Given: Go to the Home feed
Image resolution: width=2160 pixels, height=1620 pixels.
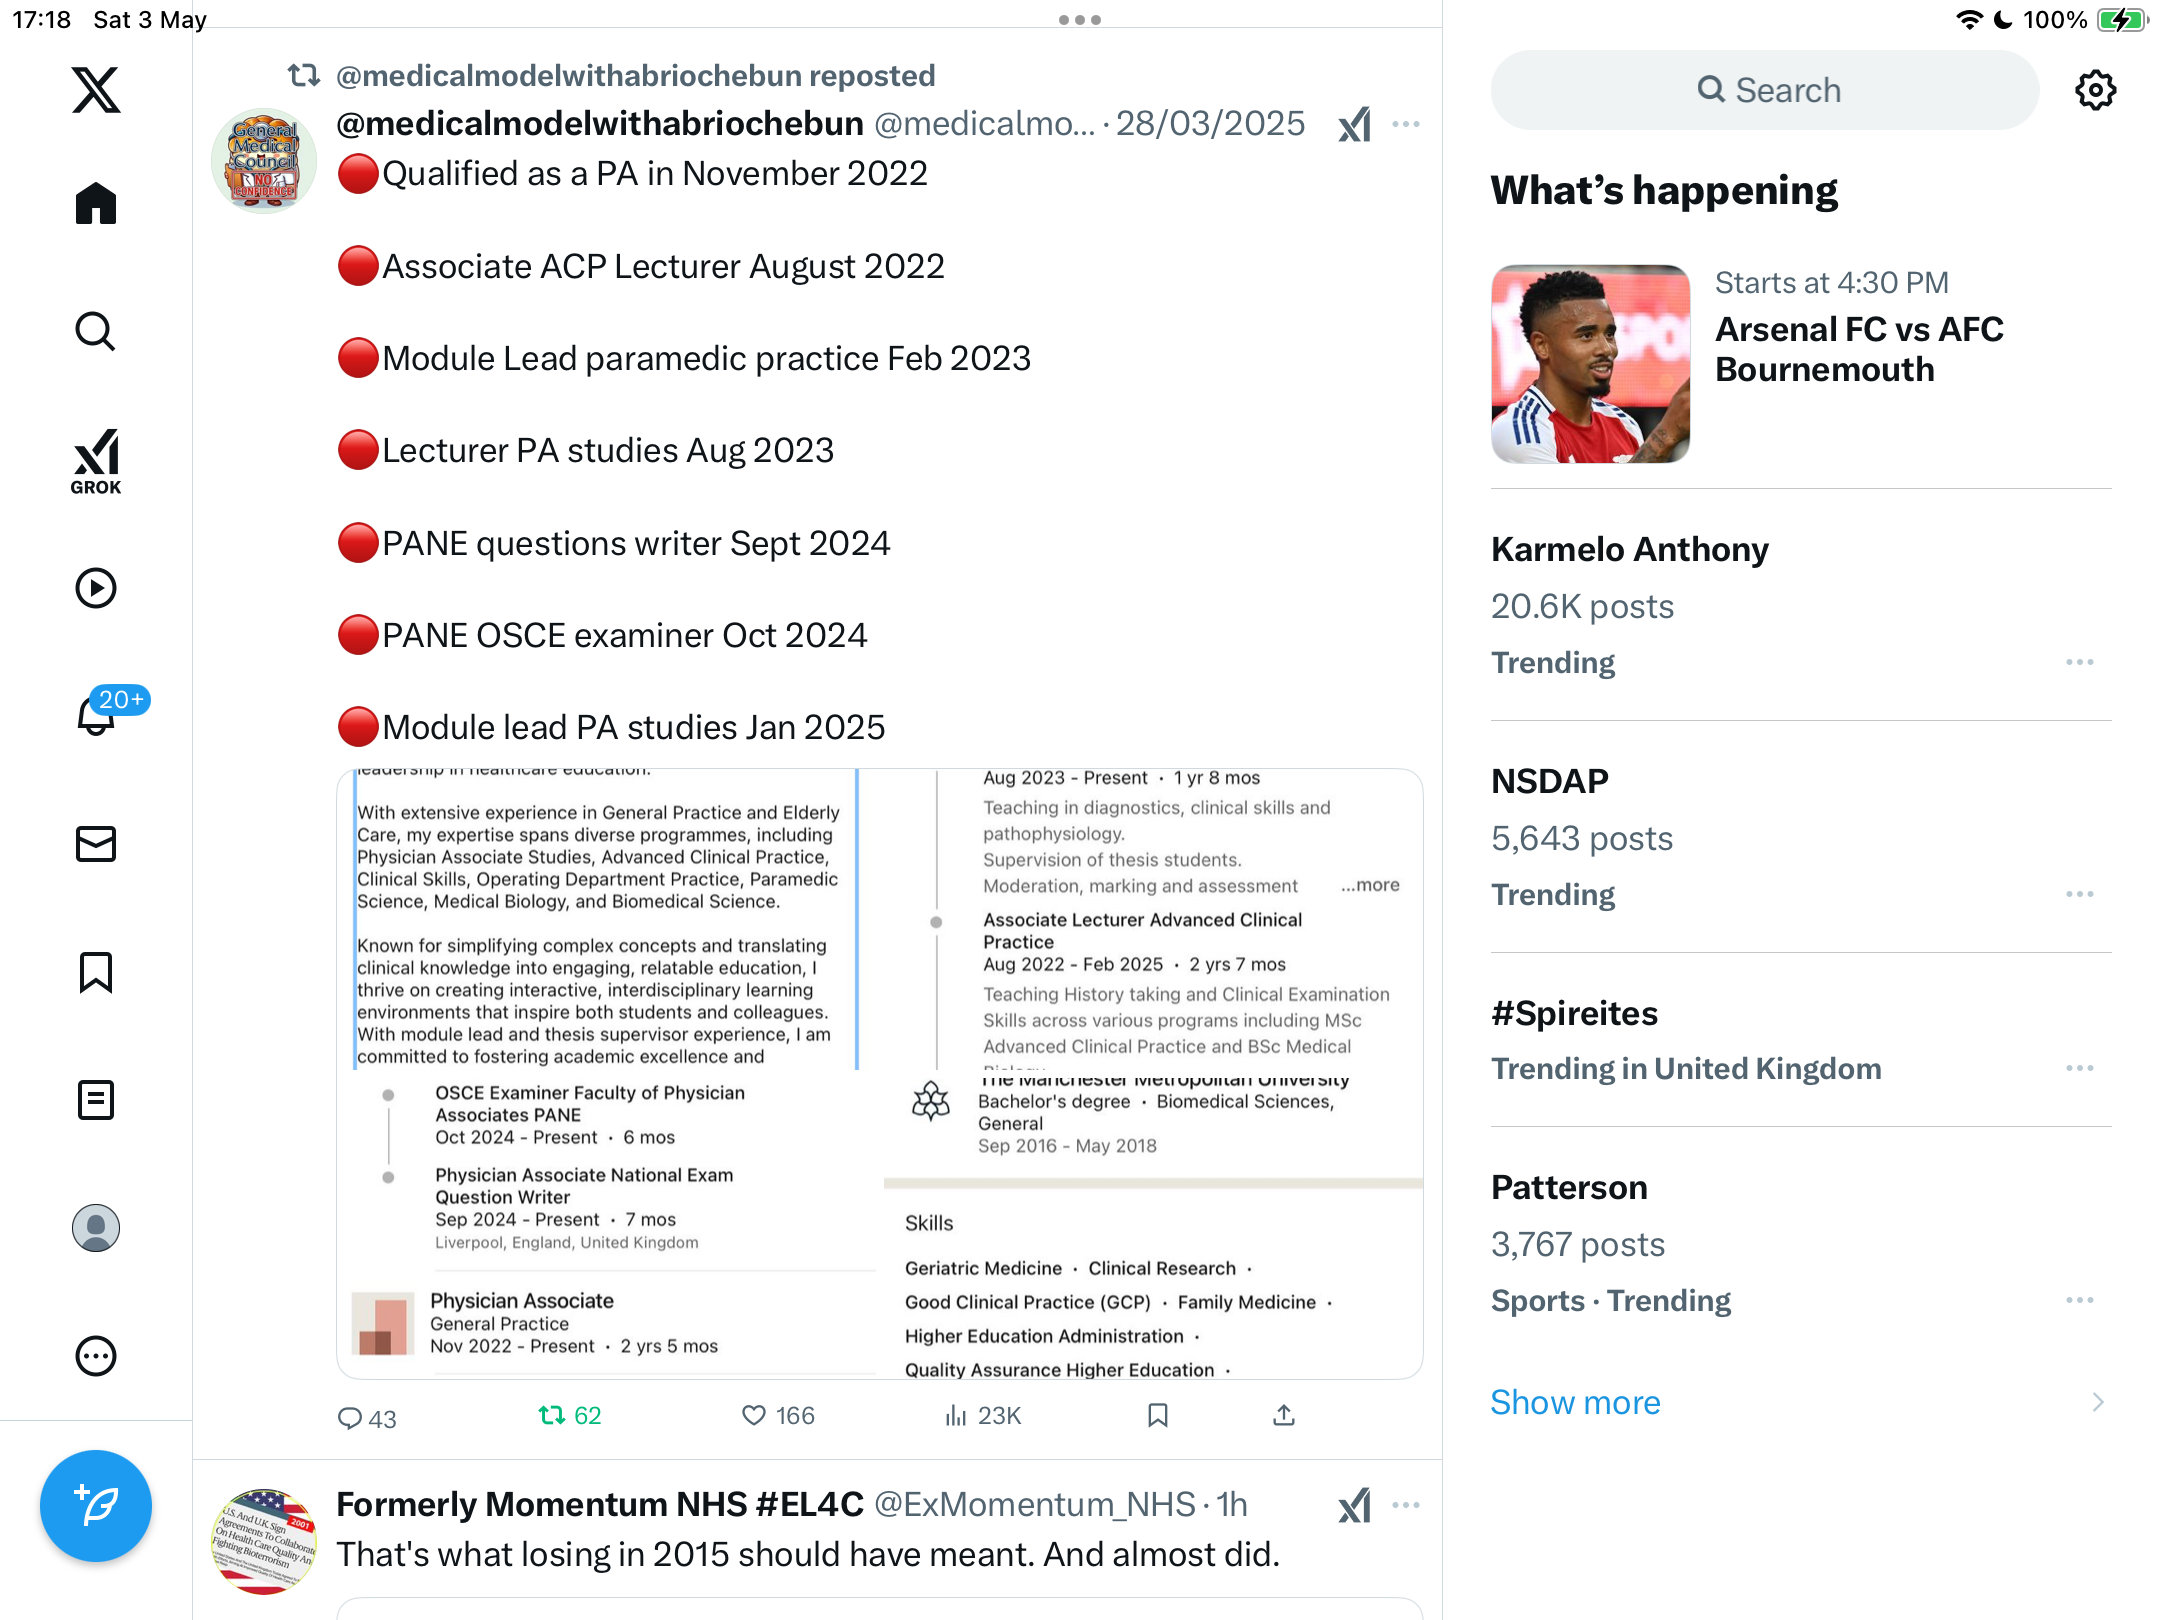Looking at the screenshot, I should pos(96,204).
